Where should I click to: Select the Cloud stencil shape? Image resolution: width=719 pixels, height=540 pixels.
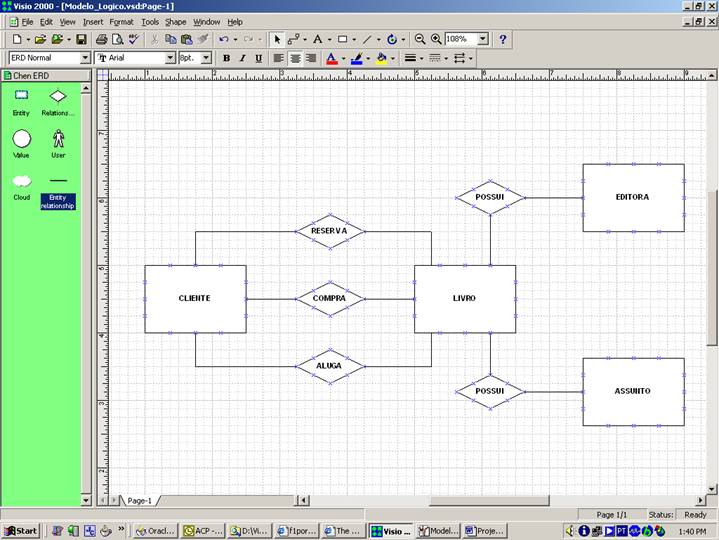pyautogui.click(x=21, y=181)
